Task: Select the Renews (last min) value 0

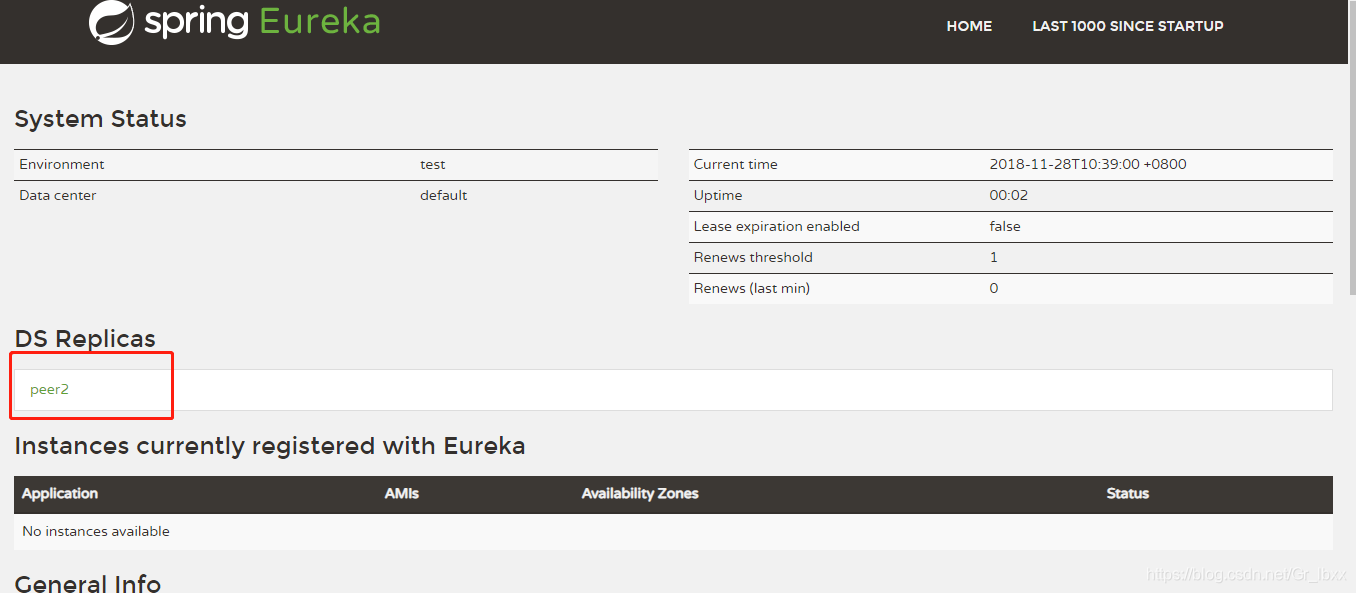Action: pyautogui.click(x=994, y=288)
